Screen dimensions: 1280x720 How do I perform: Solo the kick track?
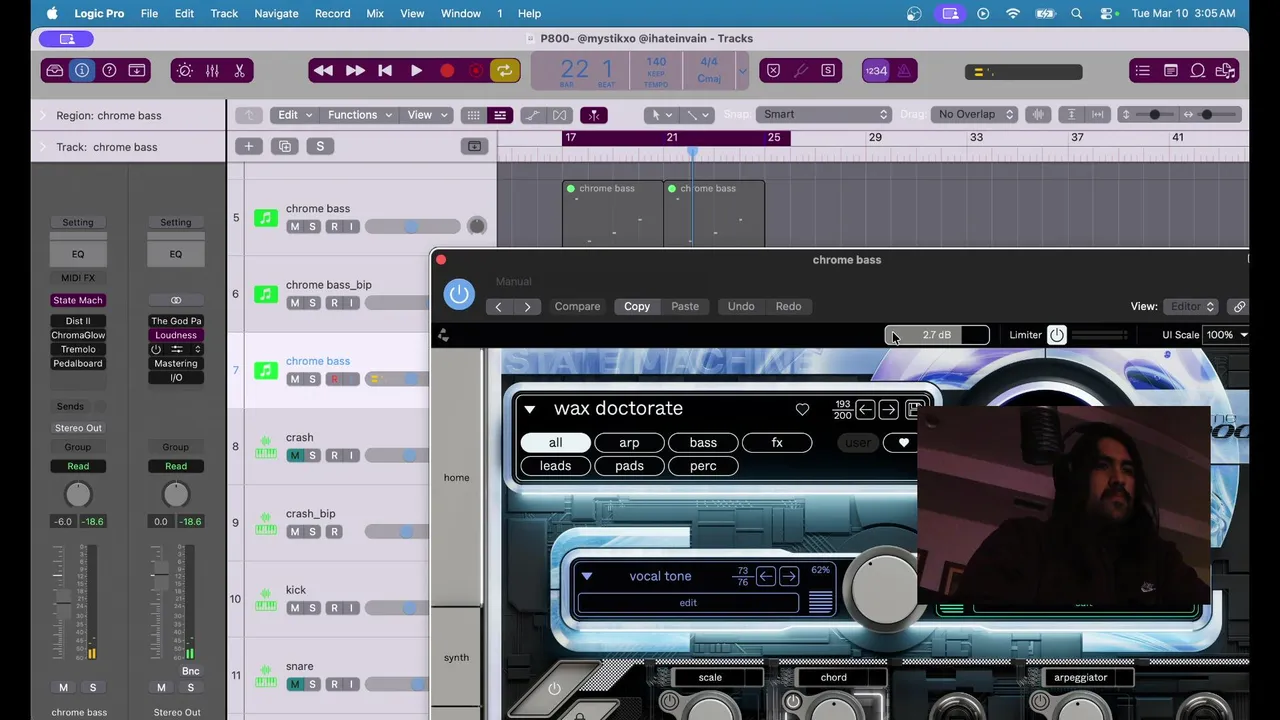[312, 608]
